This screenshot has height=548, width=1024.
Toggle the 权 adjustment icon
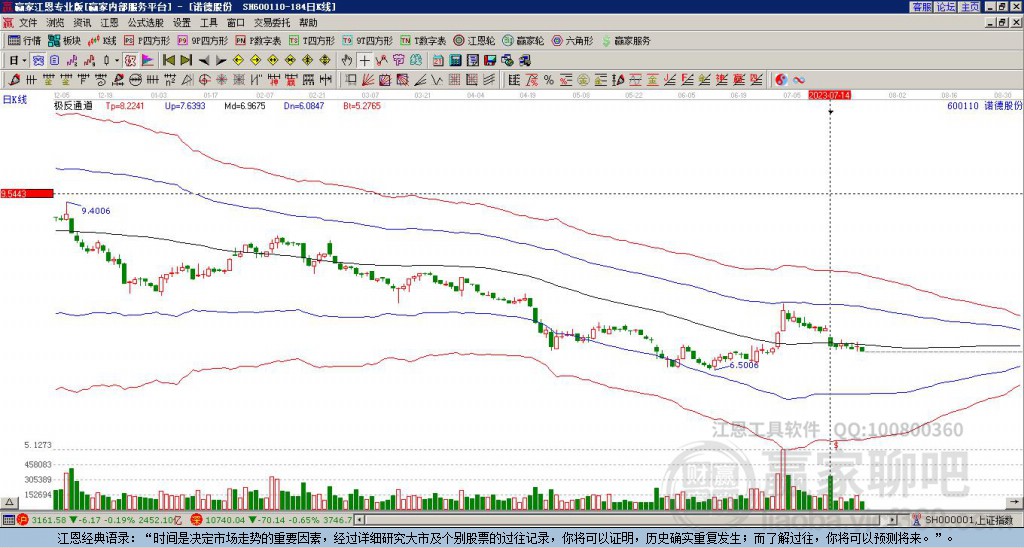coord(130,60)
